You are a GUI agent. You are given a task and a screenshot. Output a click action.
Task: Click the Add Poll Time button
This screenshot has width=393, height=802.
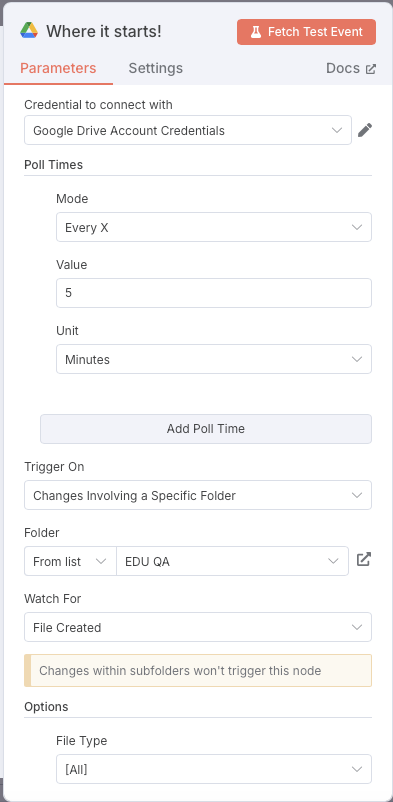coord(206,429)
